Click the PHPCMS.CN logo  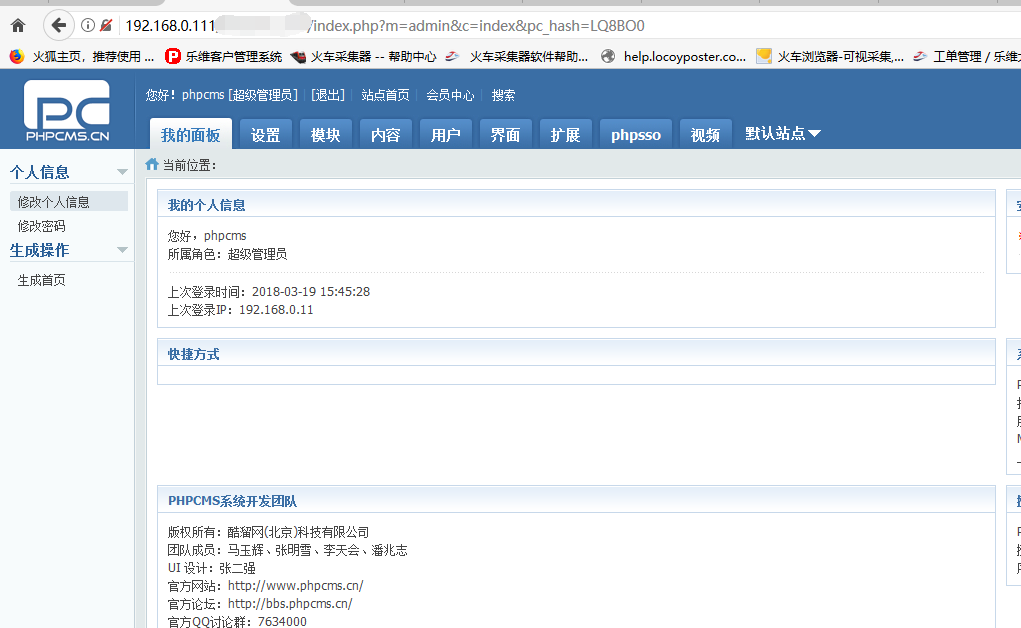(x=67, y=109)
